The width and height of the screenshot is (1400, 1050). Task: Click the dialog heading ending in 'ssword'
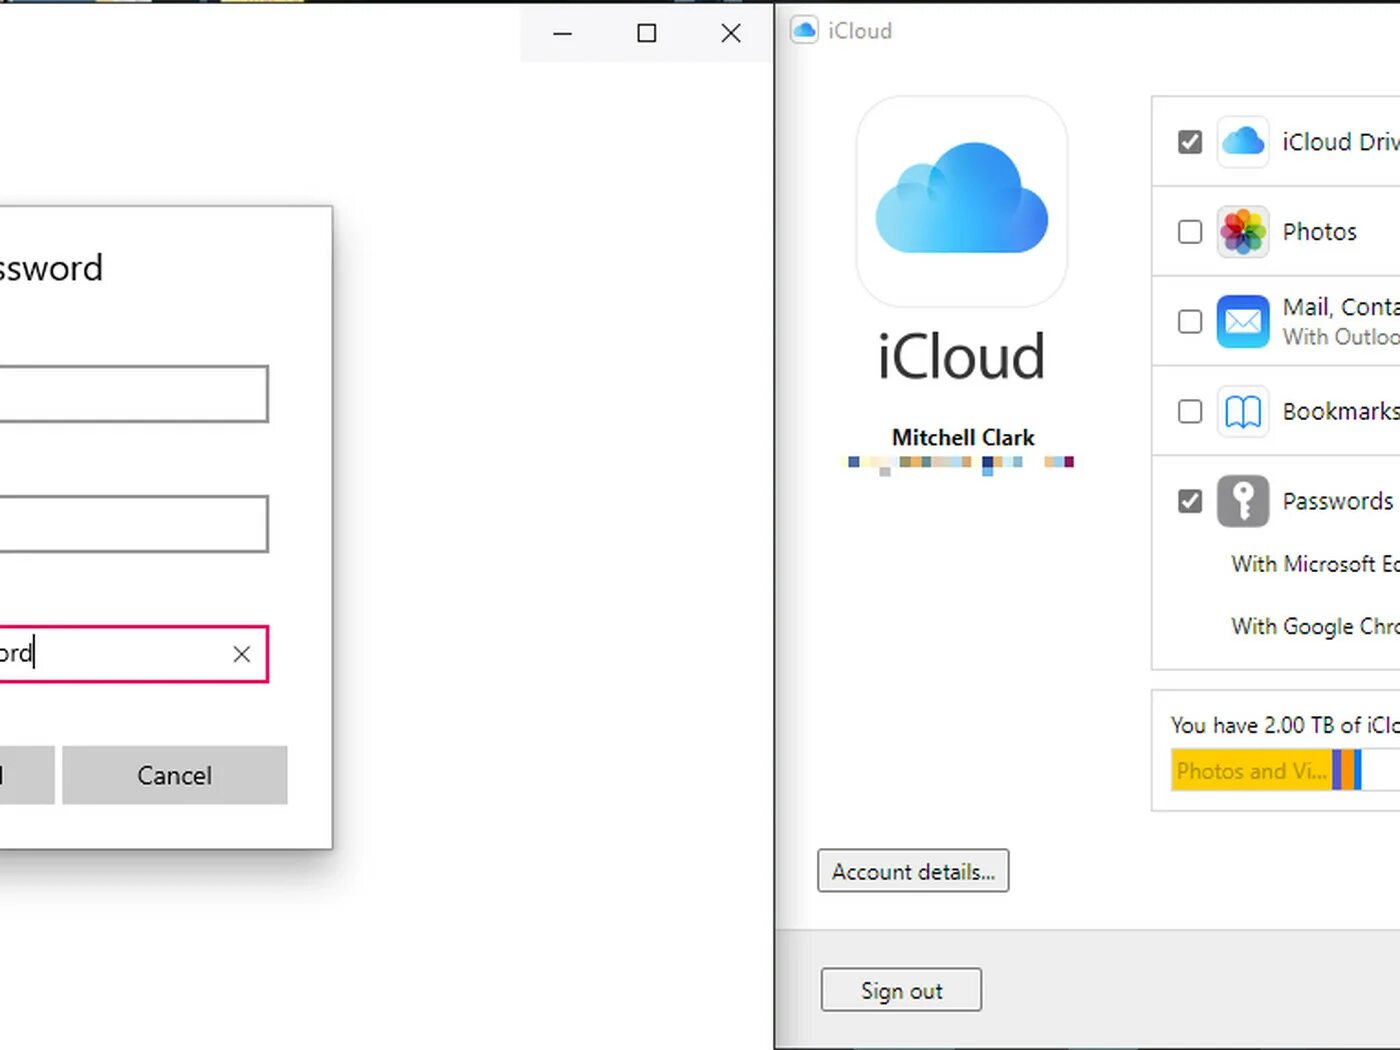[x=51, y=268]
